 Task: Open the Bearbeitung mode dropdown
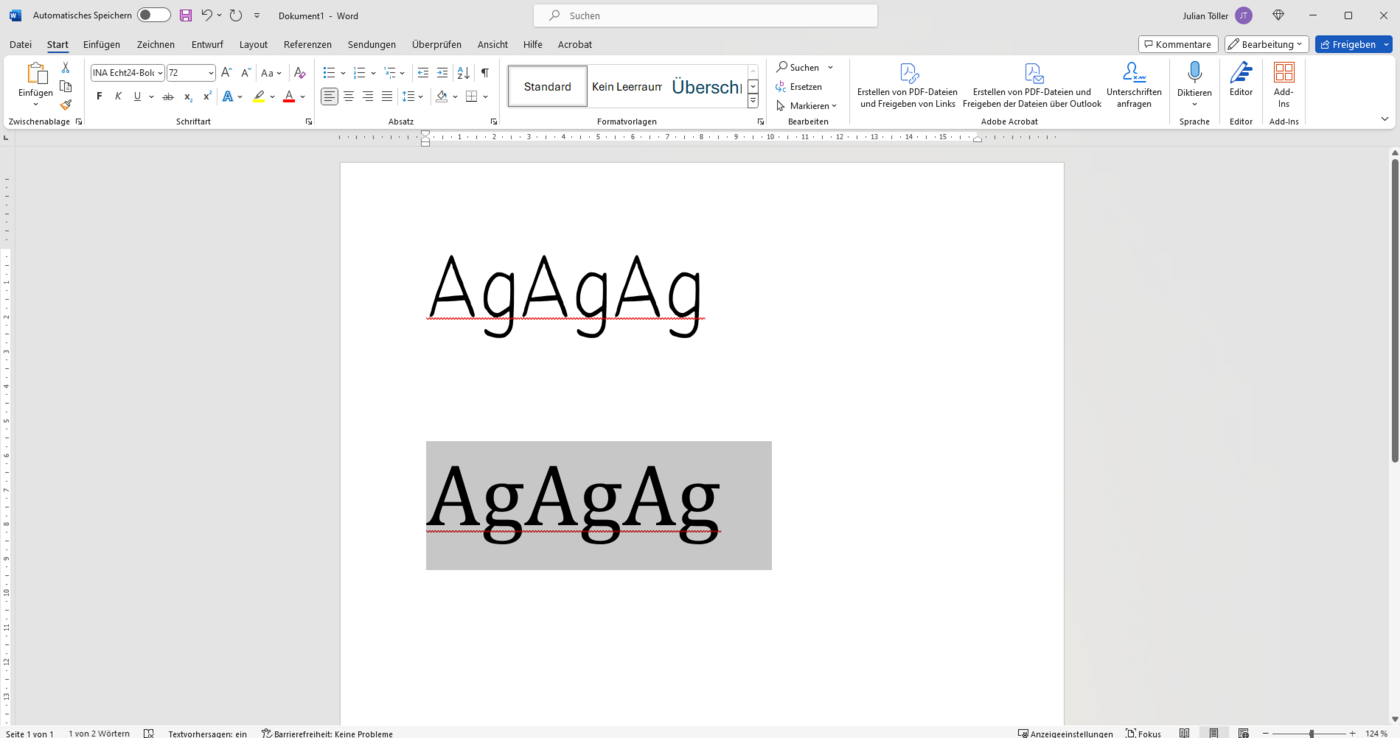pos(1266,44)
